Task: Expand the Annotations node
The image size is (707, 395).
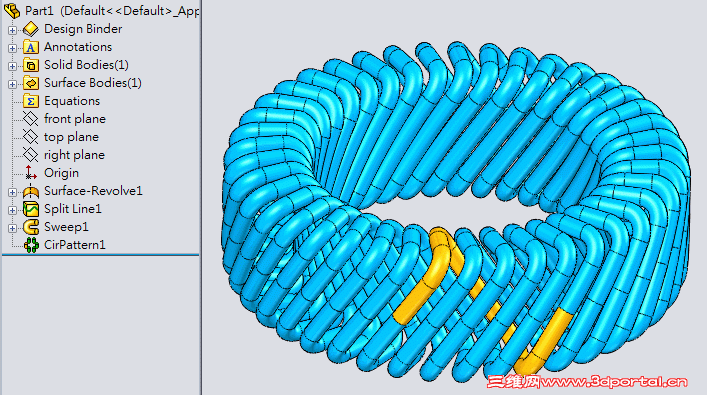Action: click(x=12, y=48)
